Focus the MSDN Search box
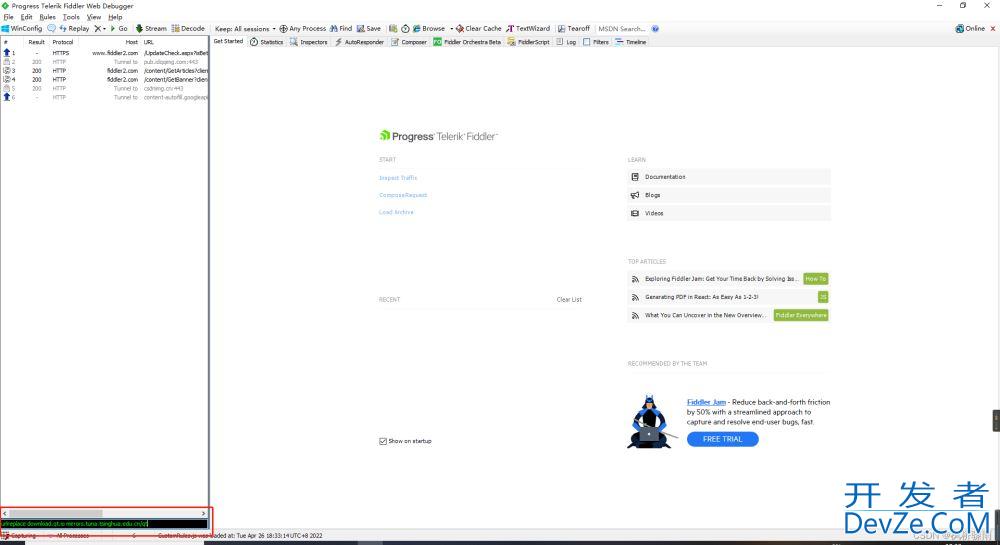Image resolution: width=1000 pixels, height=545 pixels. (622, 29)
